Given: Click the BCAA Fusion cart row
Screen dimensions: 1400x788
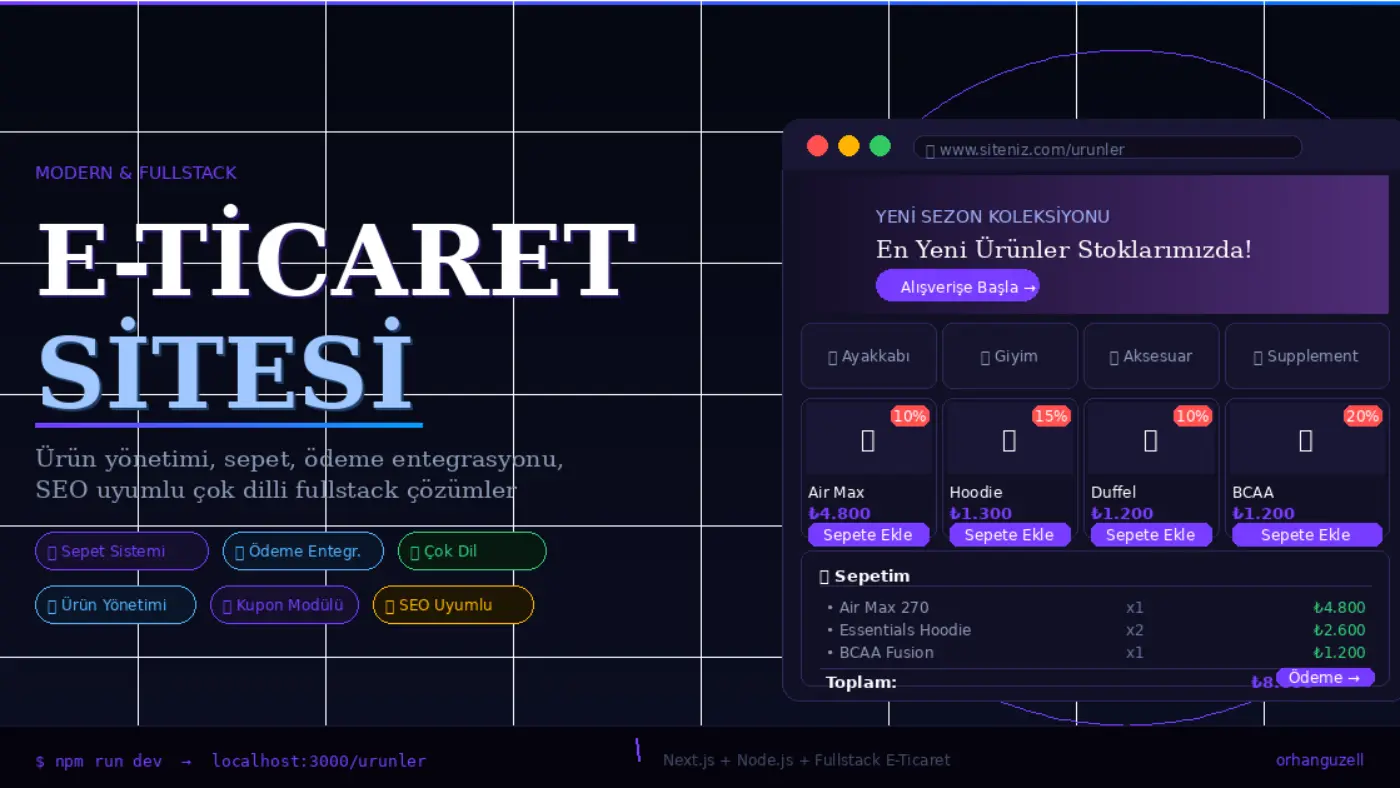Looking at the screenshot, I should point(1095,653).
